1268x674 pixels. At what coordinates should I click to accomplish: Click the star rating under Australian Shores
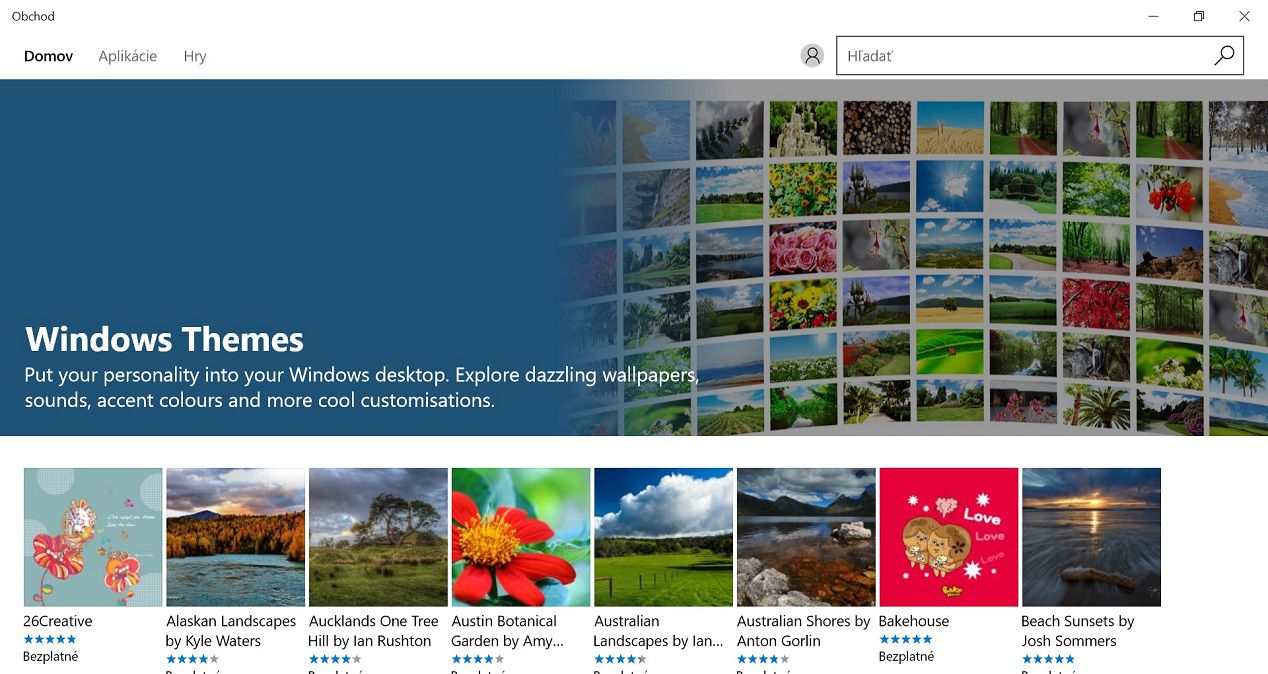(x=763, y=660)
